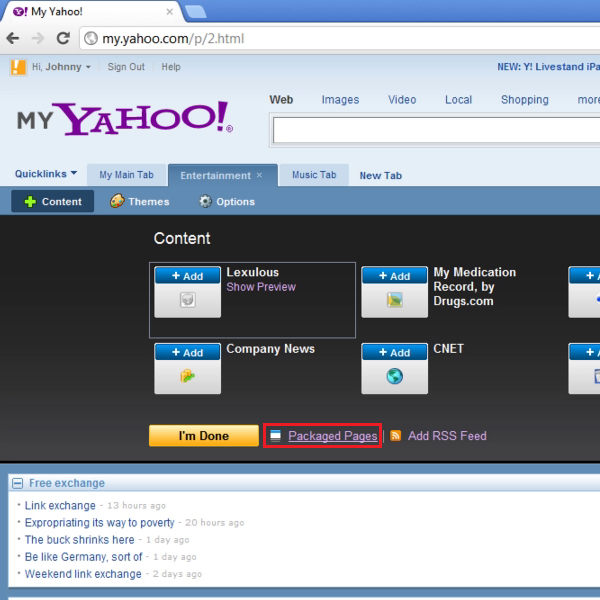Click the globe icon in the address bar

[91, 38]
